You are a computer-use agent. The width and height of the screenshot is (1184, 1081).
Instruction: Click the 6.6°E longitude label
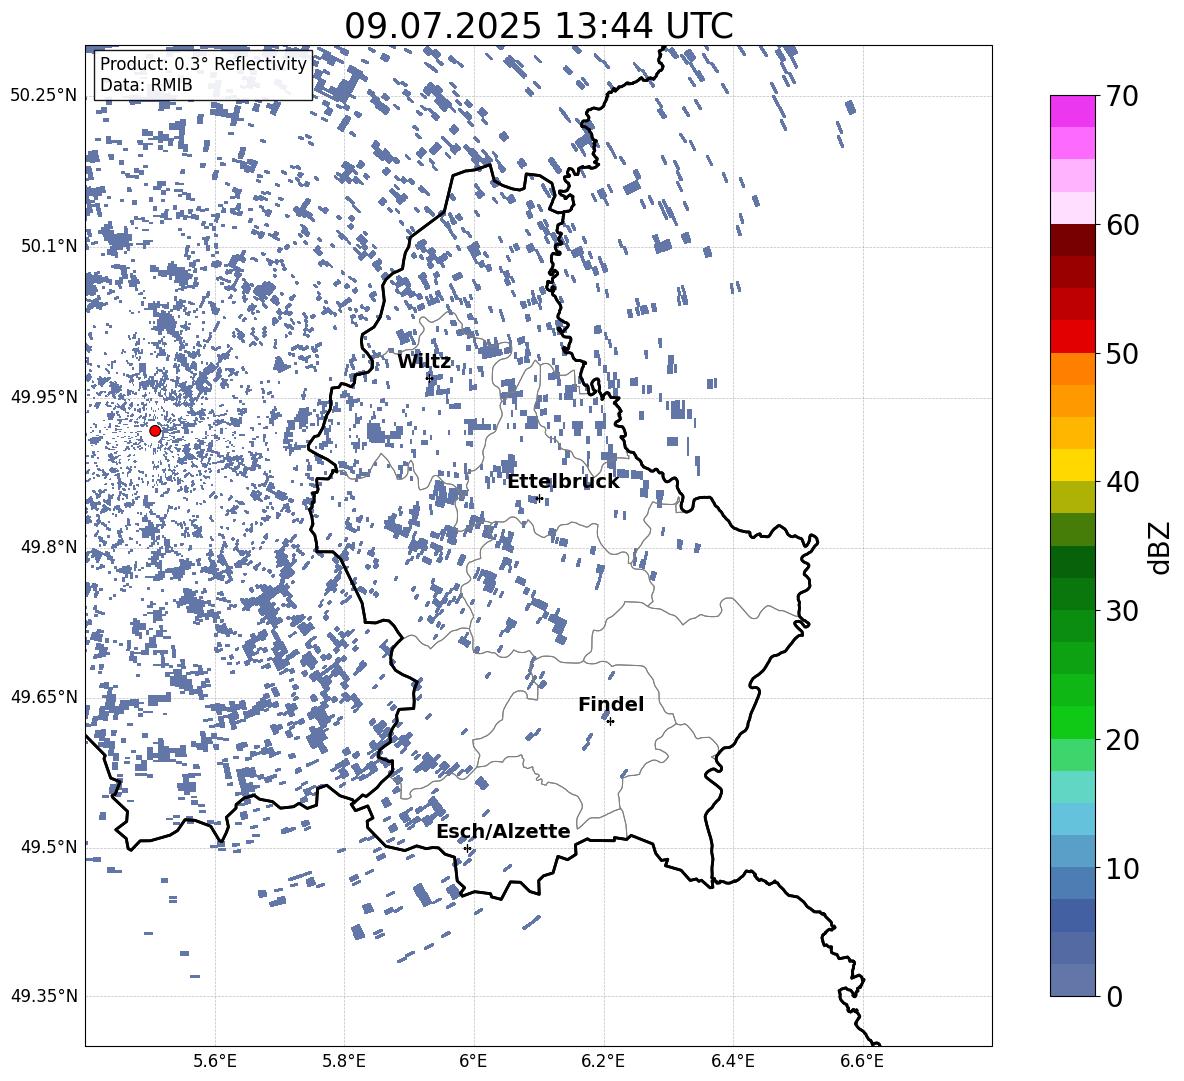click(x=862, y=1061)
